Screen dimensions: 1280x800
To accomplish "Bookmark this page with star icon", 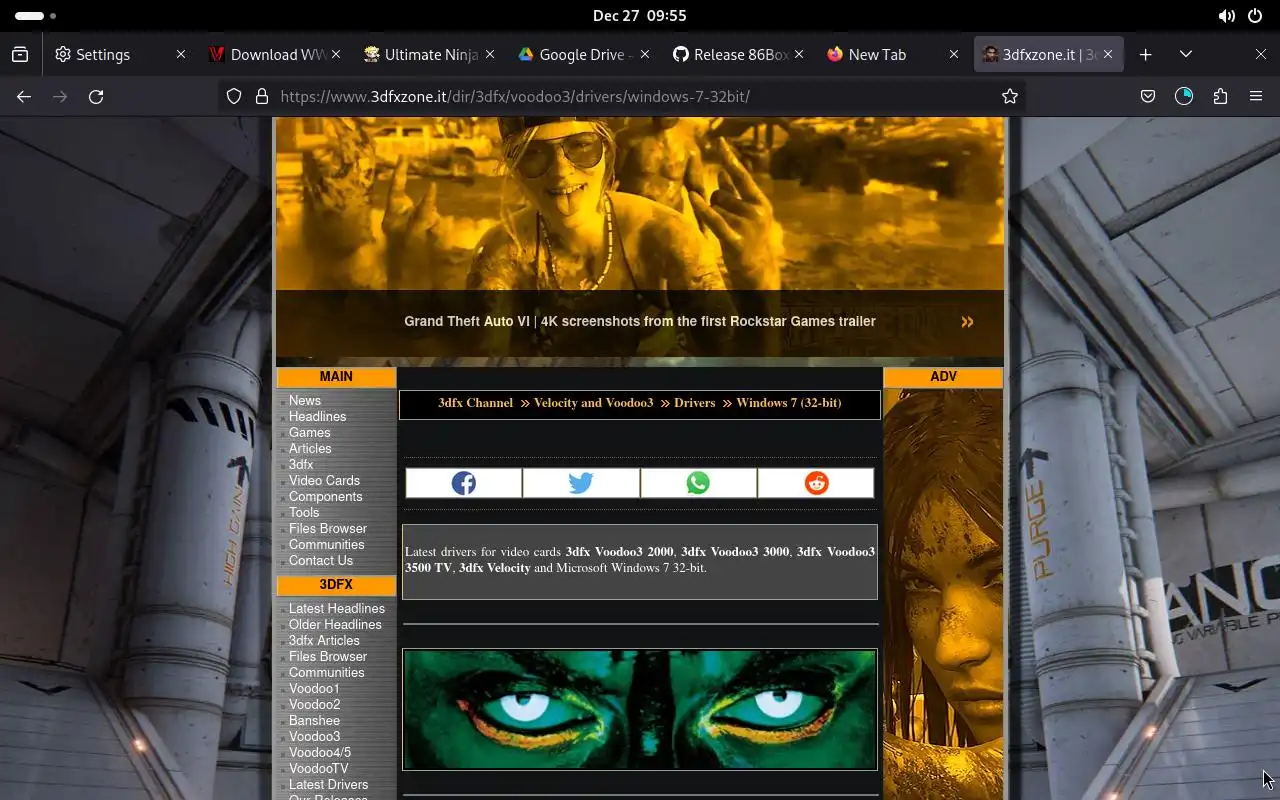I will pyautogui.click(x=1010, y=96).
